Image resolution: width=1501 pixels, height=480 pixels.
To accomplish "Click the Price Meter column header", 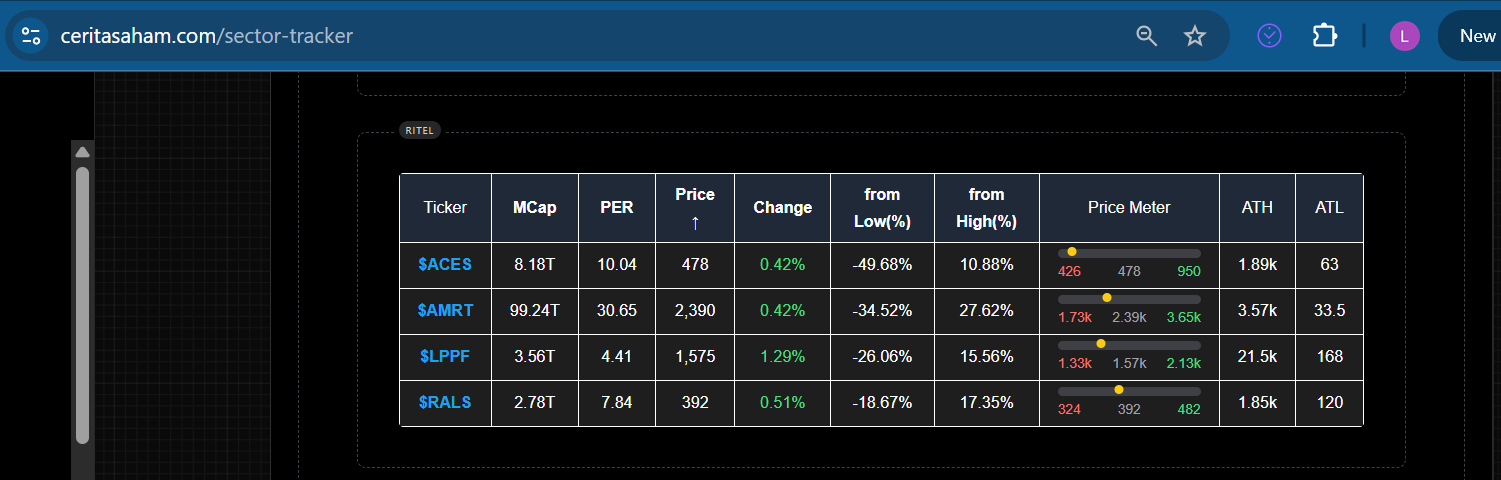I will (x=1129, y=208).
